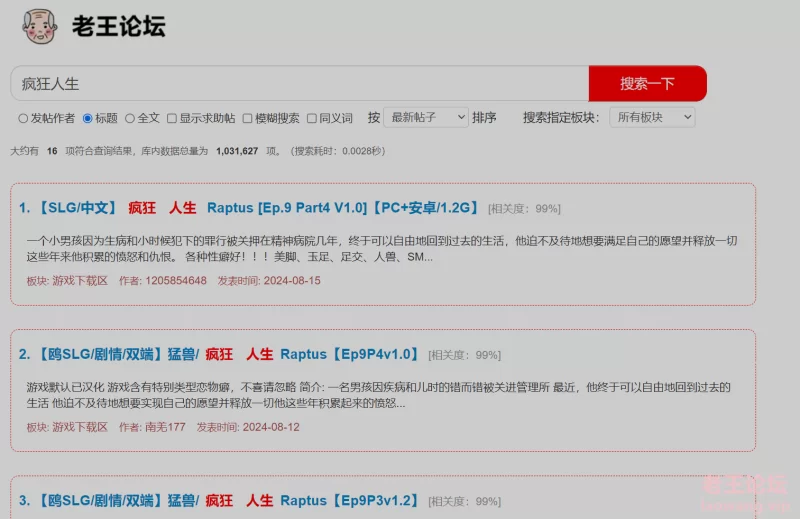This screenshot has width=800, height=519.
Task: Click the 老王论坛 site title
Action: click(x=118, y=26)
